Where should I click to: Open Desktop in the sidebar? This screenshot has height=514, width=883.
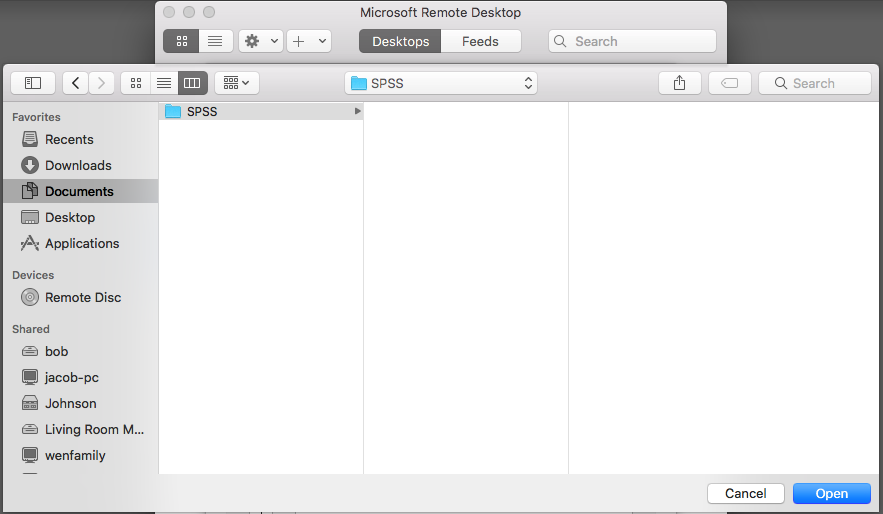[x=70, y=217]
